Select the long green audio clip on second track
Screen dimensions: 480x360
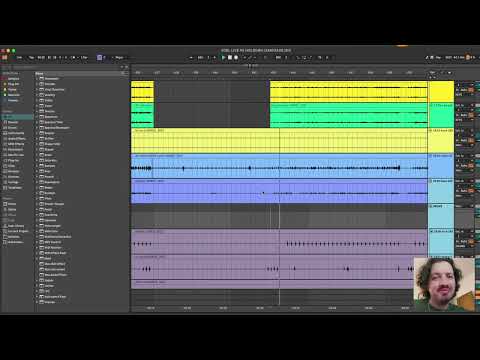coord(349,115)
